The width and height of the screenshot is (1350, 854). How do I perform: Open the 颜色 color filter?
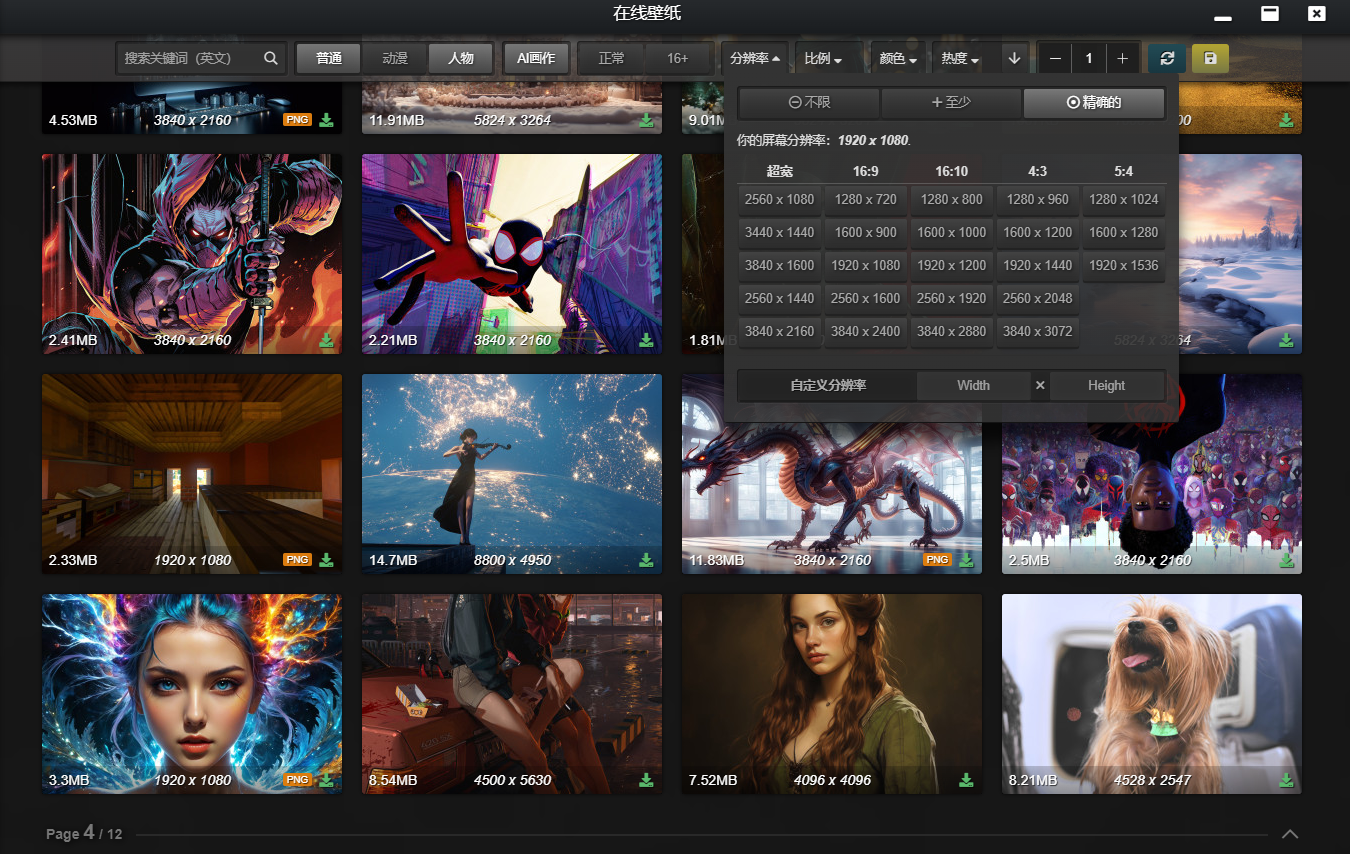898,59
